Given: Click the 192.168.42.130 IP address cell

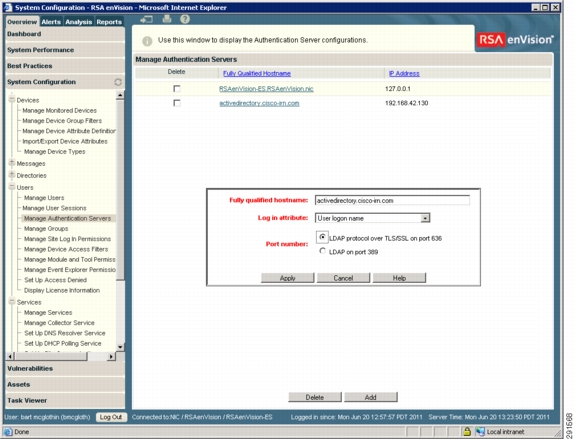Looking at the screenshot, I should pos(406,103).
